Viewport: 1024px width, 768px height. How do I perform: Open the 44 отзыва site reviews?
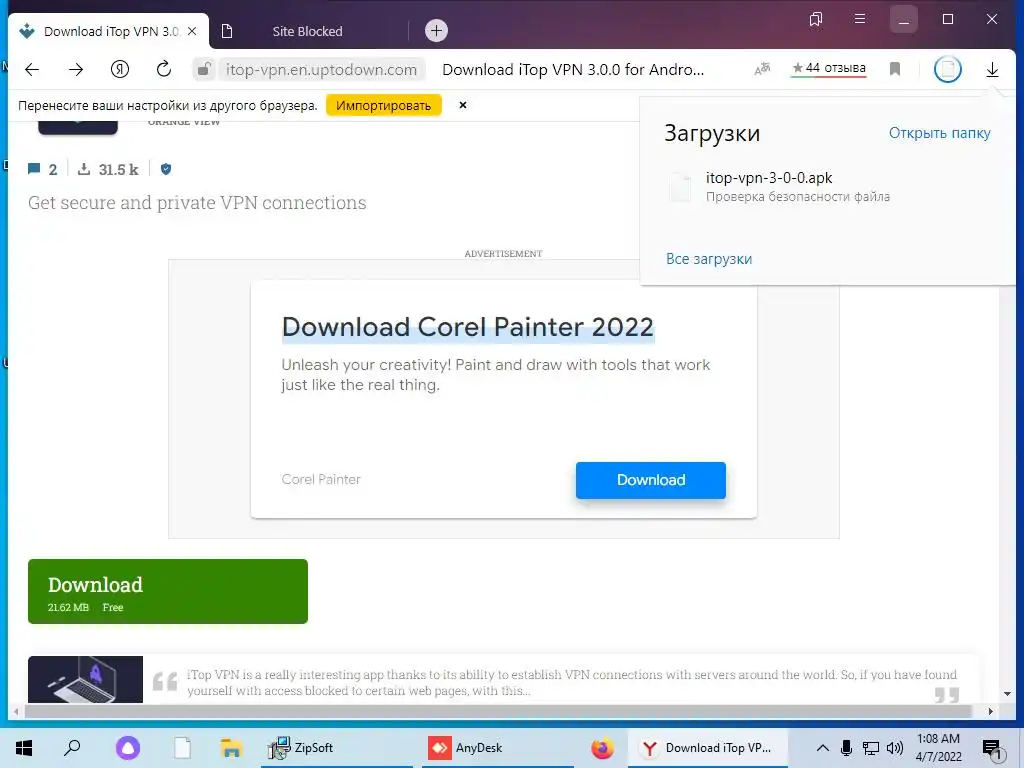[x=829, y=68]
